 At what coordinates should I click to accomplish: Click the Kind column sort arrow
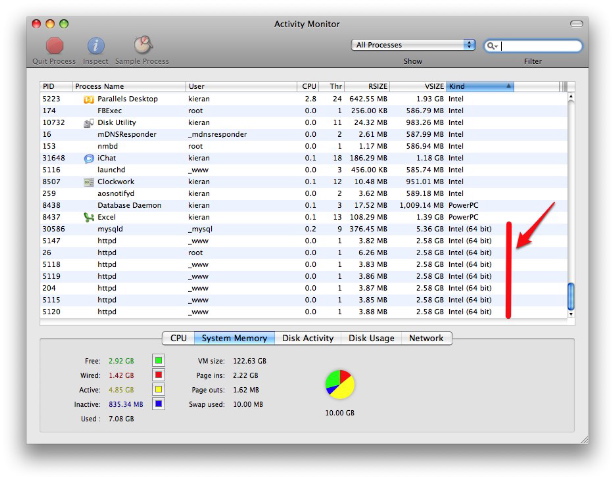(x=508, y=86)
